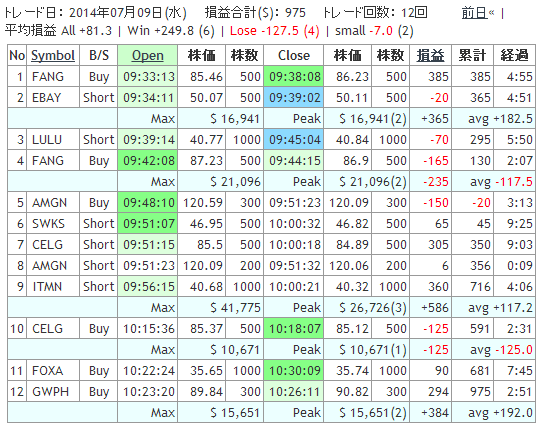Select AMGN symbol in row 8
Image resolution: width=540 pixels, height=429 pixels.
(x=49, y=265)
